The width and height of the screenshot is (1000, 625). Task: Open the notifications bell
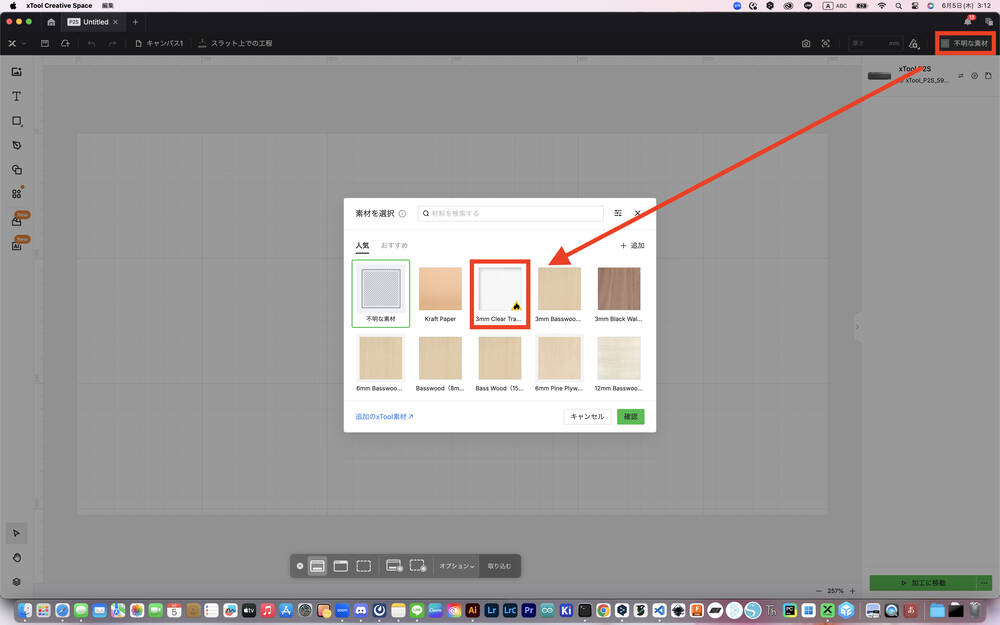[968, 21]
